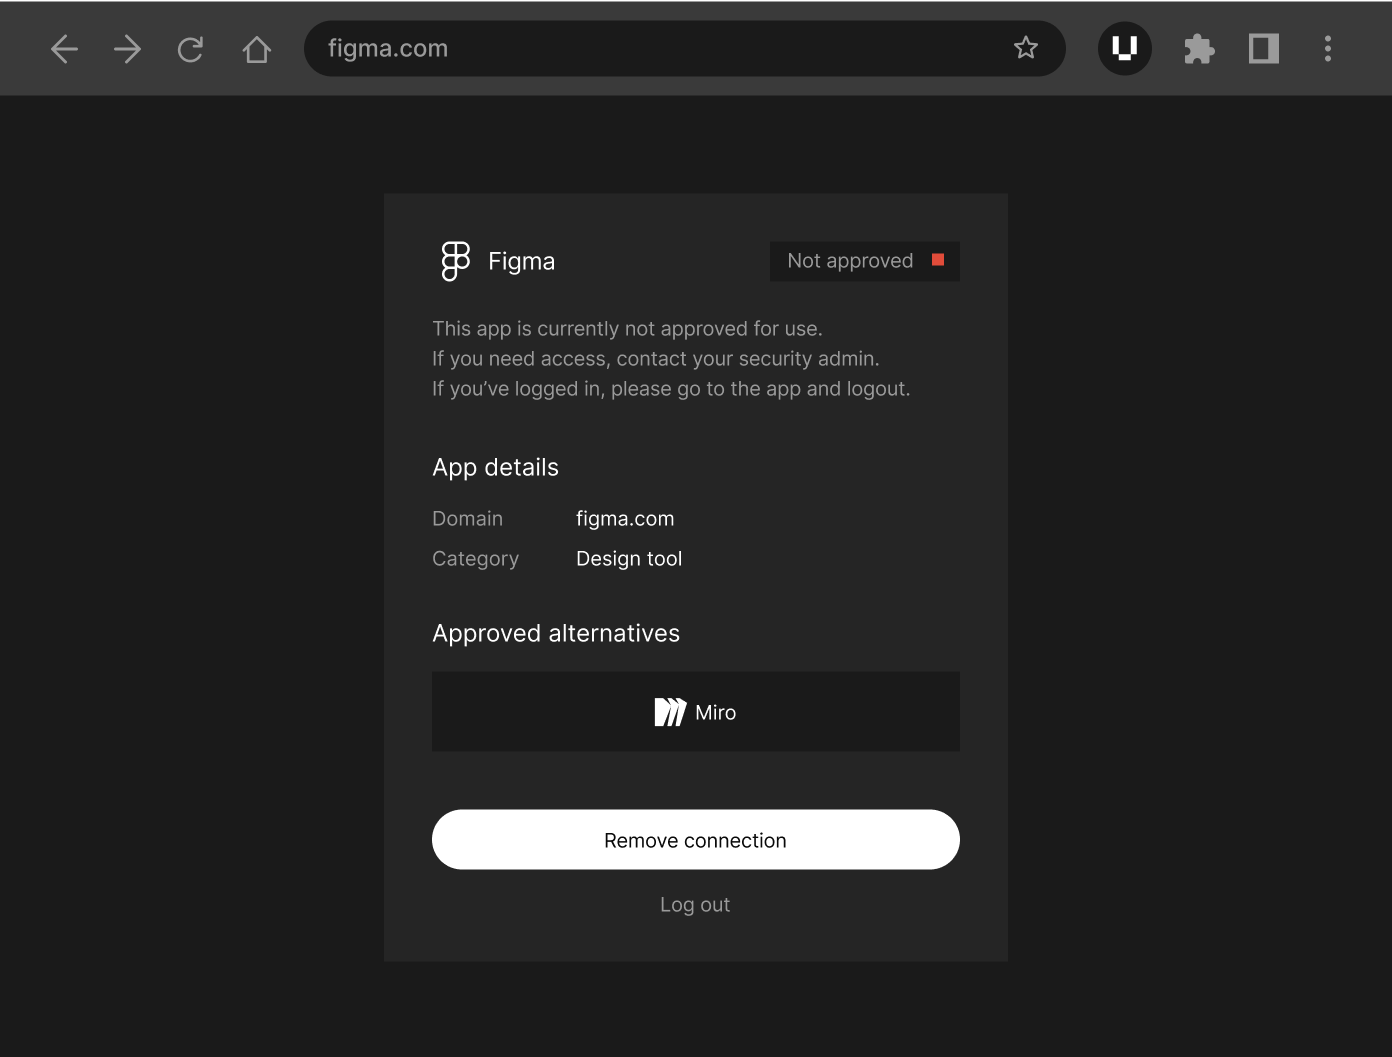Click the red status square indicator

[938, 260]
